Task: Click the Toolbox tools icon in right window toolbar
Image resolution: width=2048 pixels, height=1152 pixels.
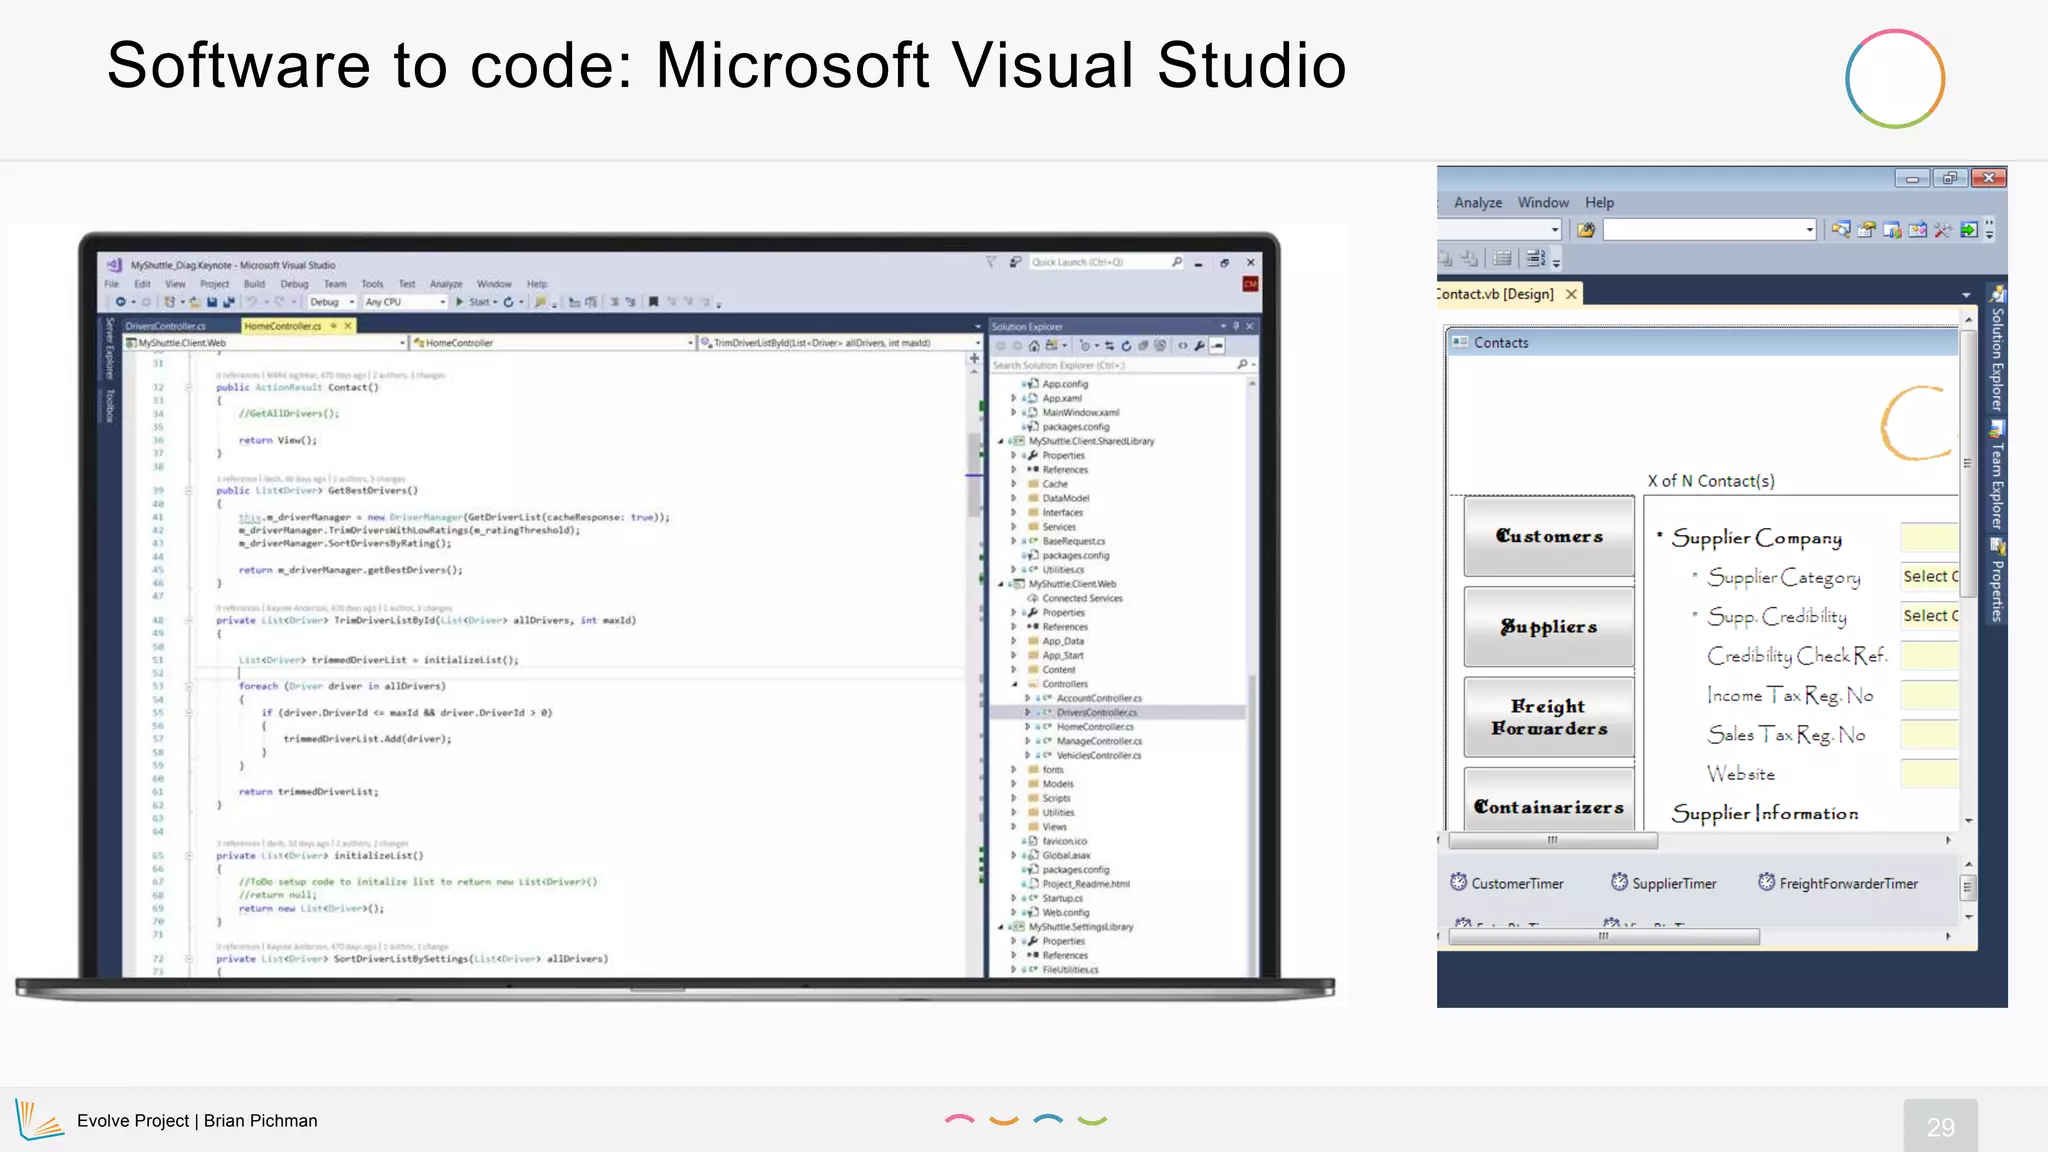Action: click(1943, 230)
